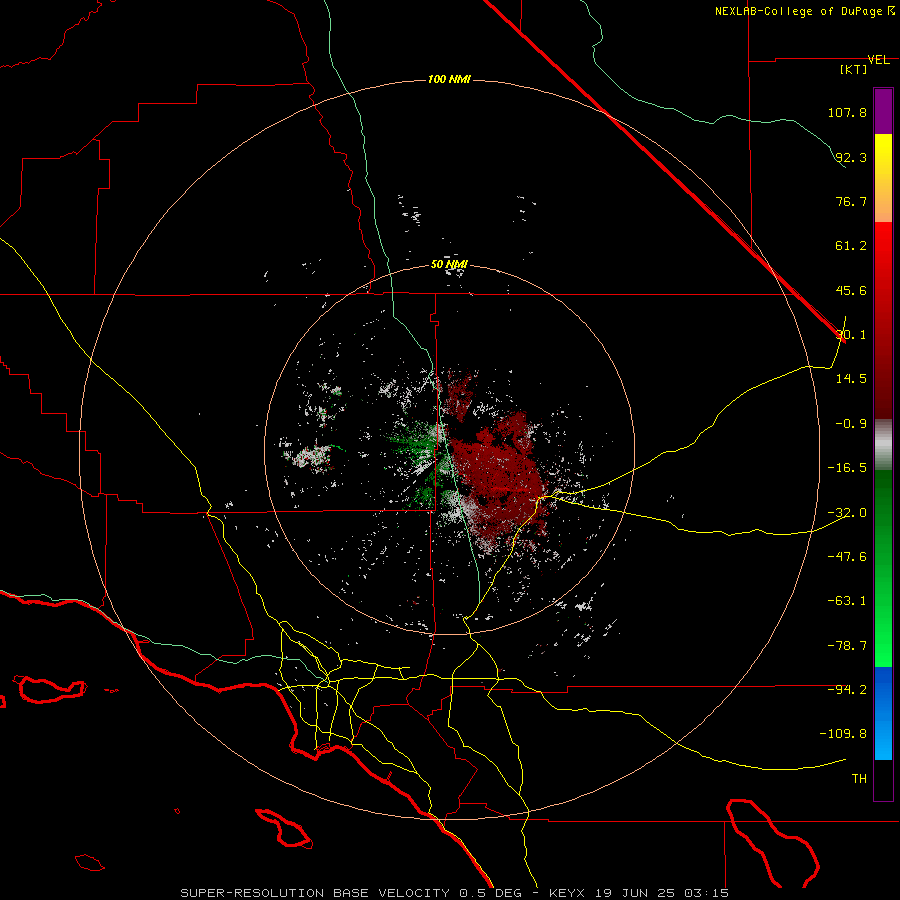Click the 107.8 velocity scale value

pos(847,112)
